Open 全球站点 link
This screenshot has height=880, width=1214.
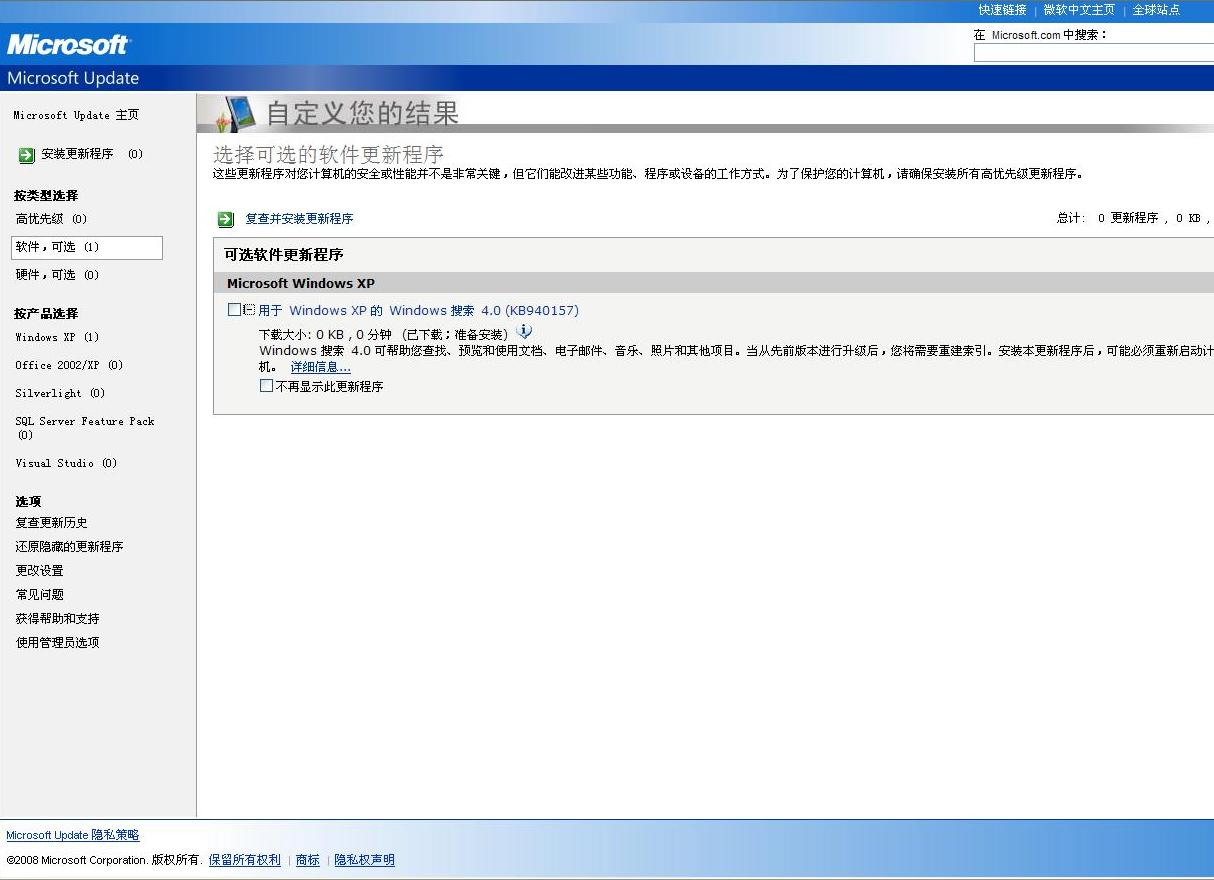coord(1156,10)
